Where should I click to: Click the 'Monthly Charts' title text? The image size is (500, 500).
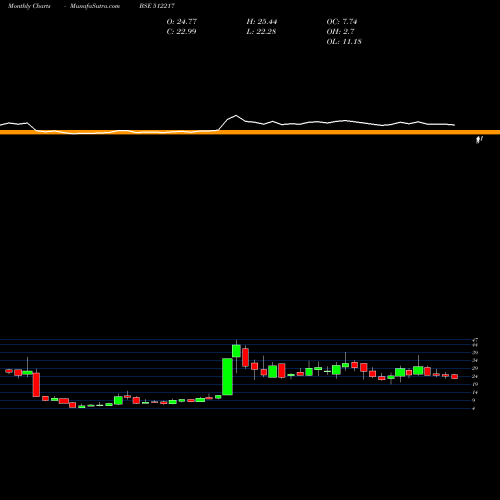[x=29, y=6]
